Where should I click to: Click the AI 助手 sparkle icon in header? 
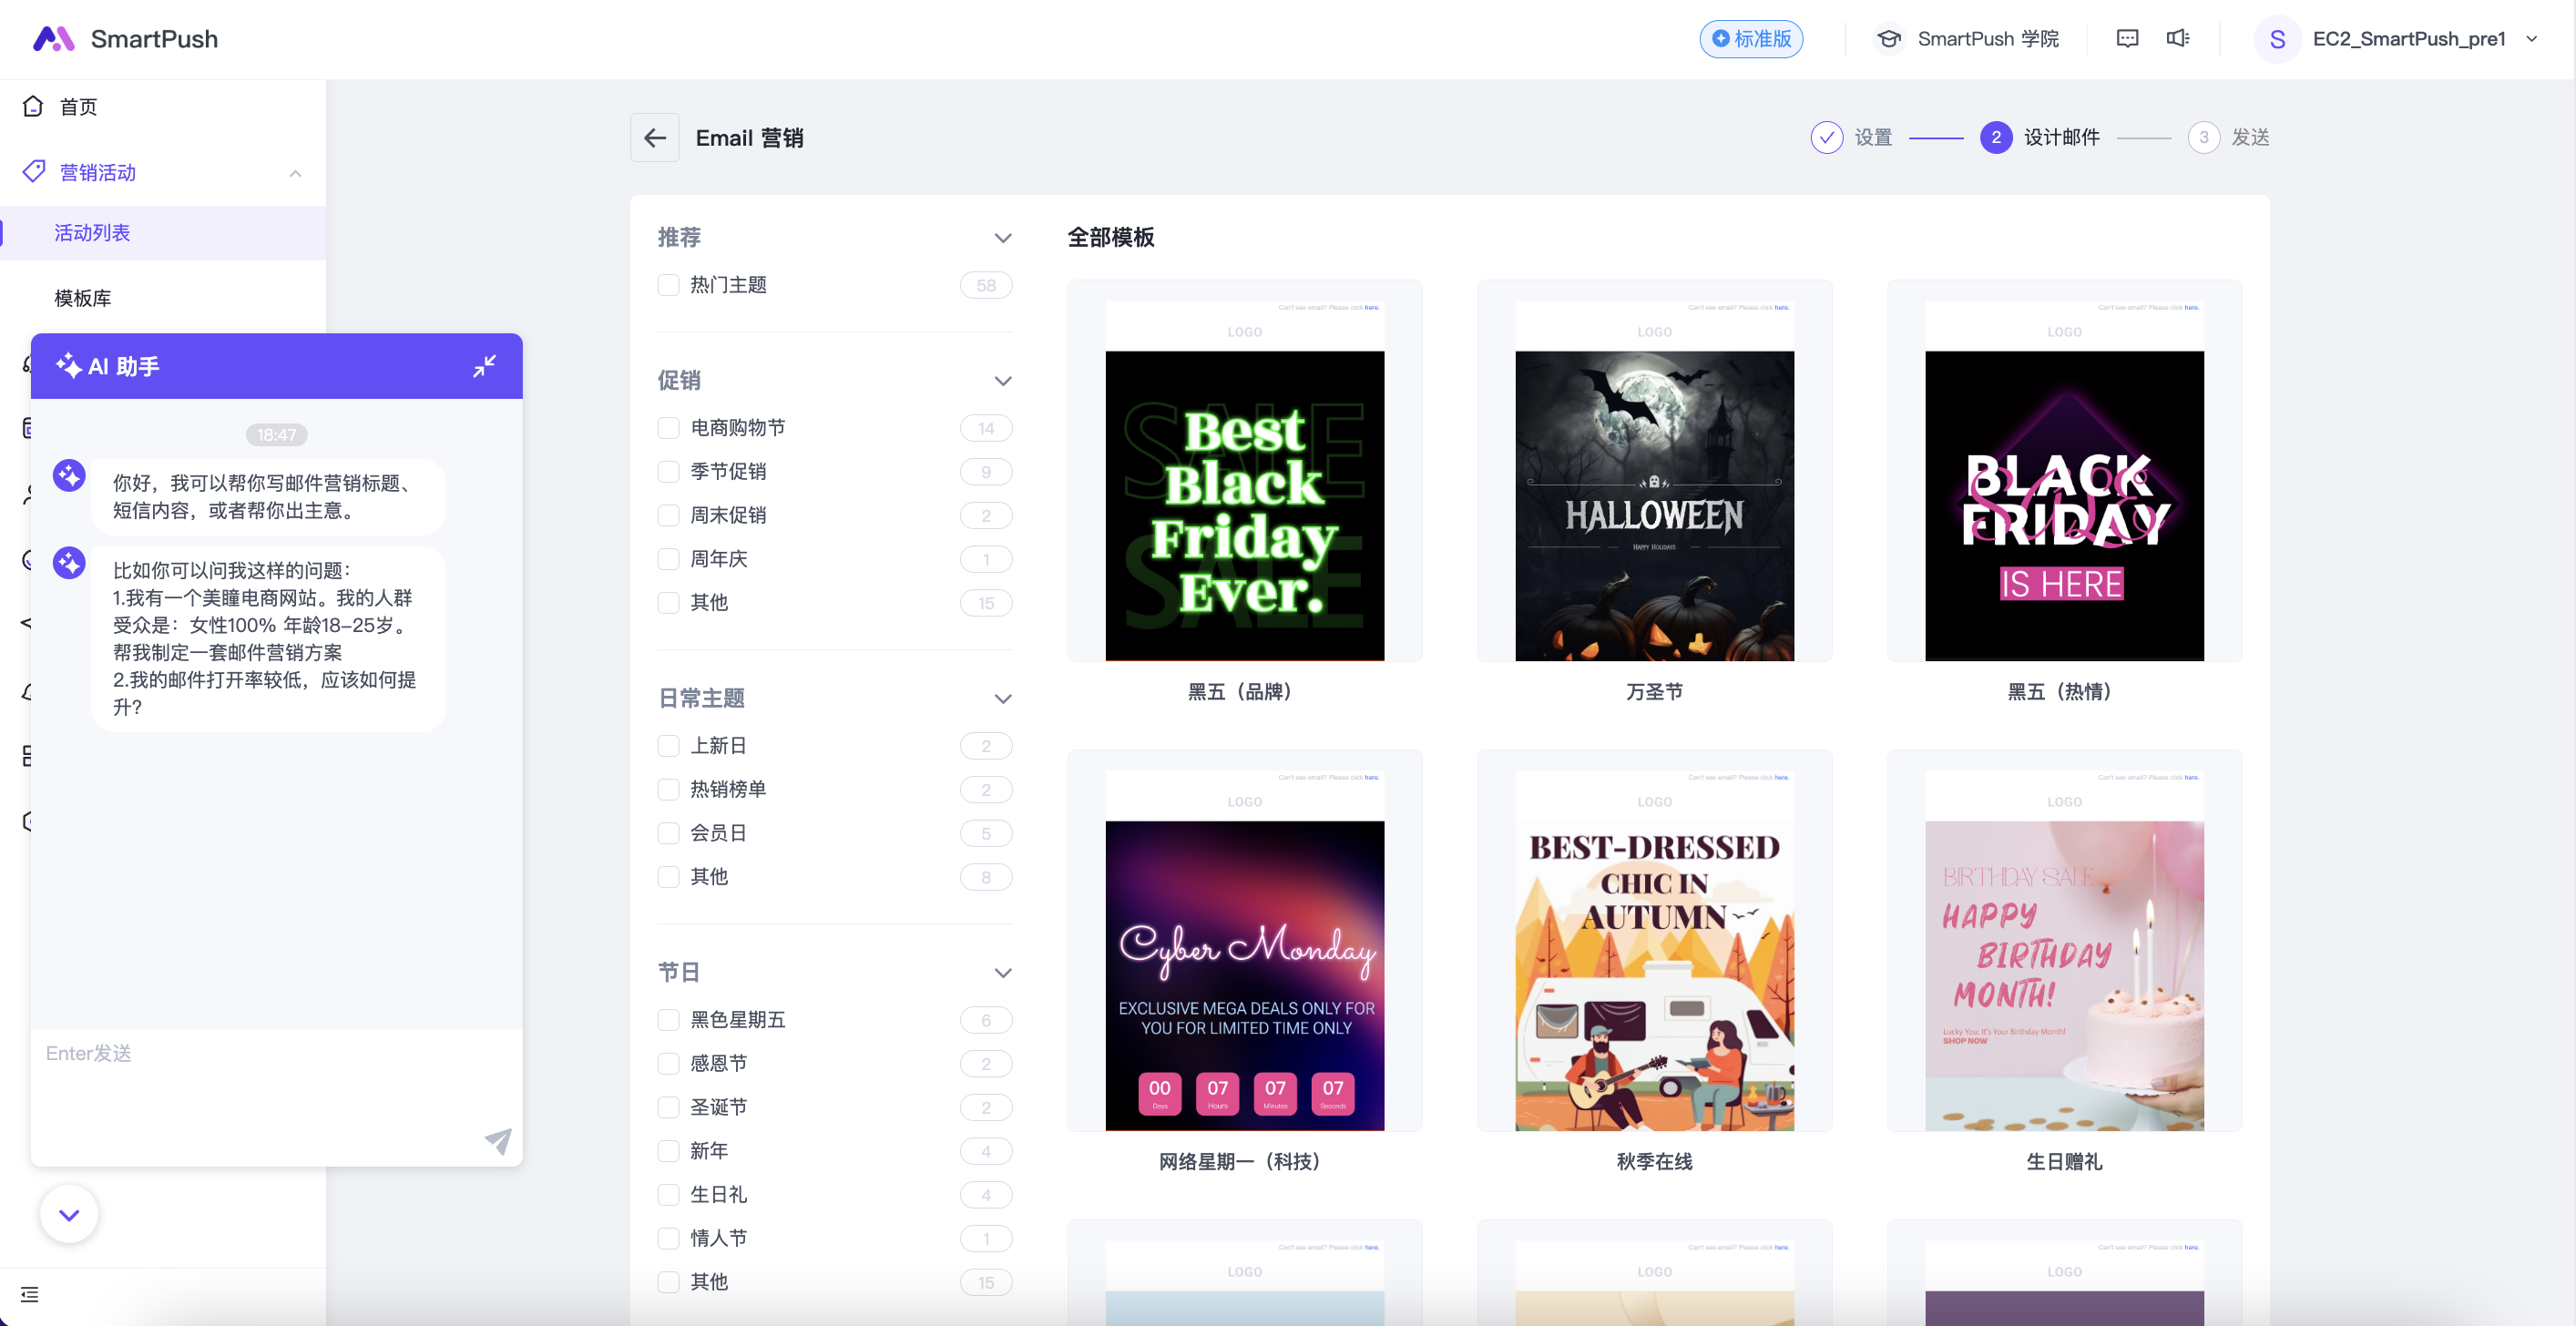click(69, 366)
